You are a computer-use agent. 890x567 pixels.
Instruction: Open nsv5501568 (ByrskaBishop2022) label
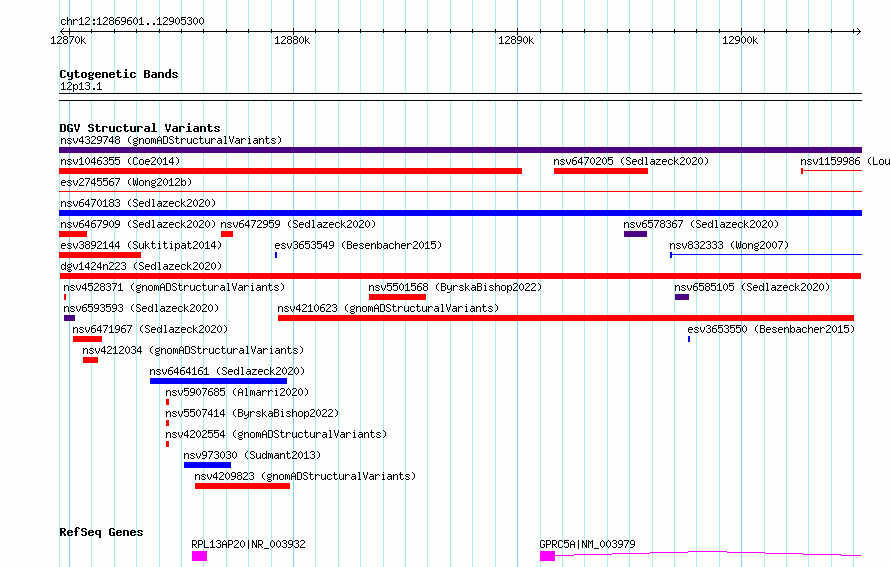tap(455, 287)
